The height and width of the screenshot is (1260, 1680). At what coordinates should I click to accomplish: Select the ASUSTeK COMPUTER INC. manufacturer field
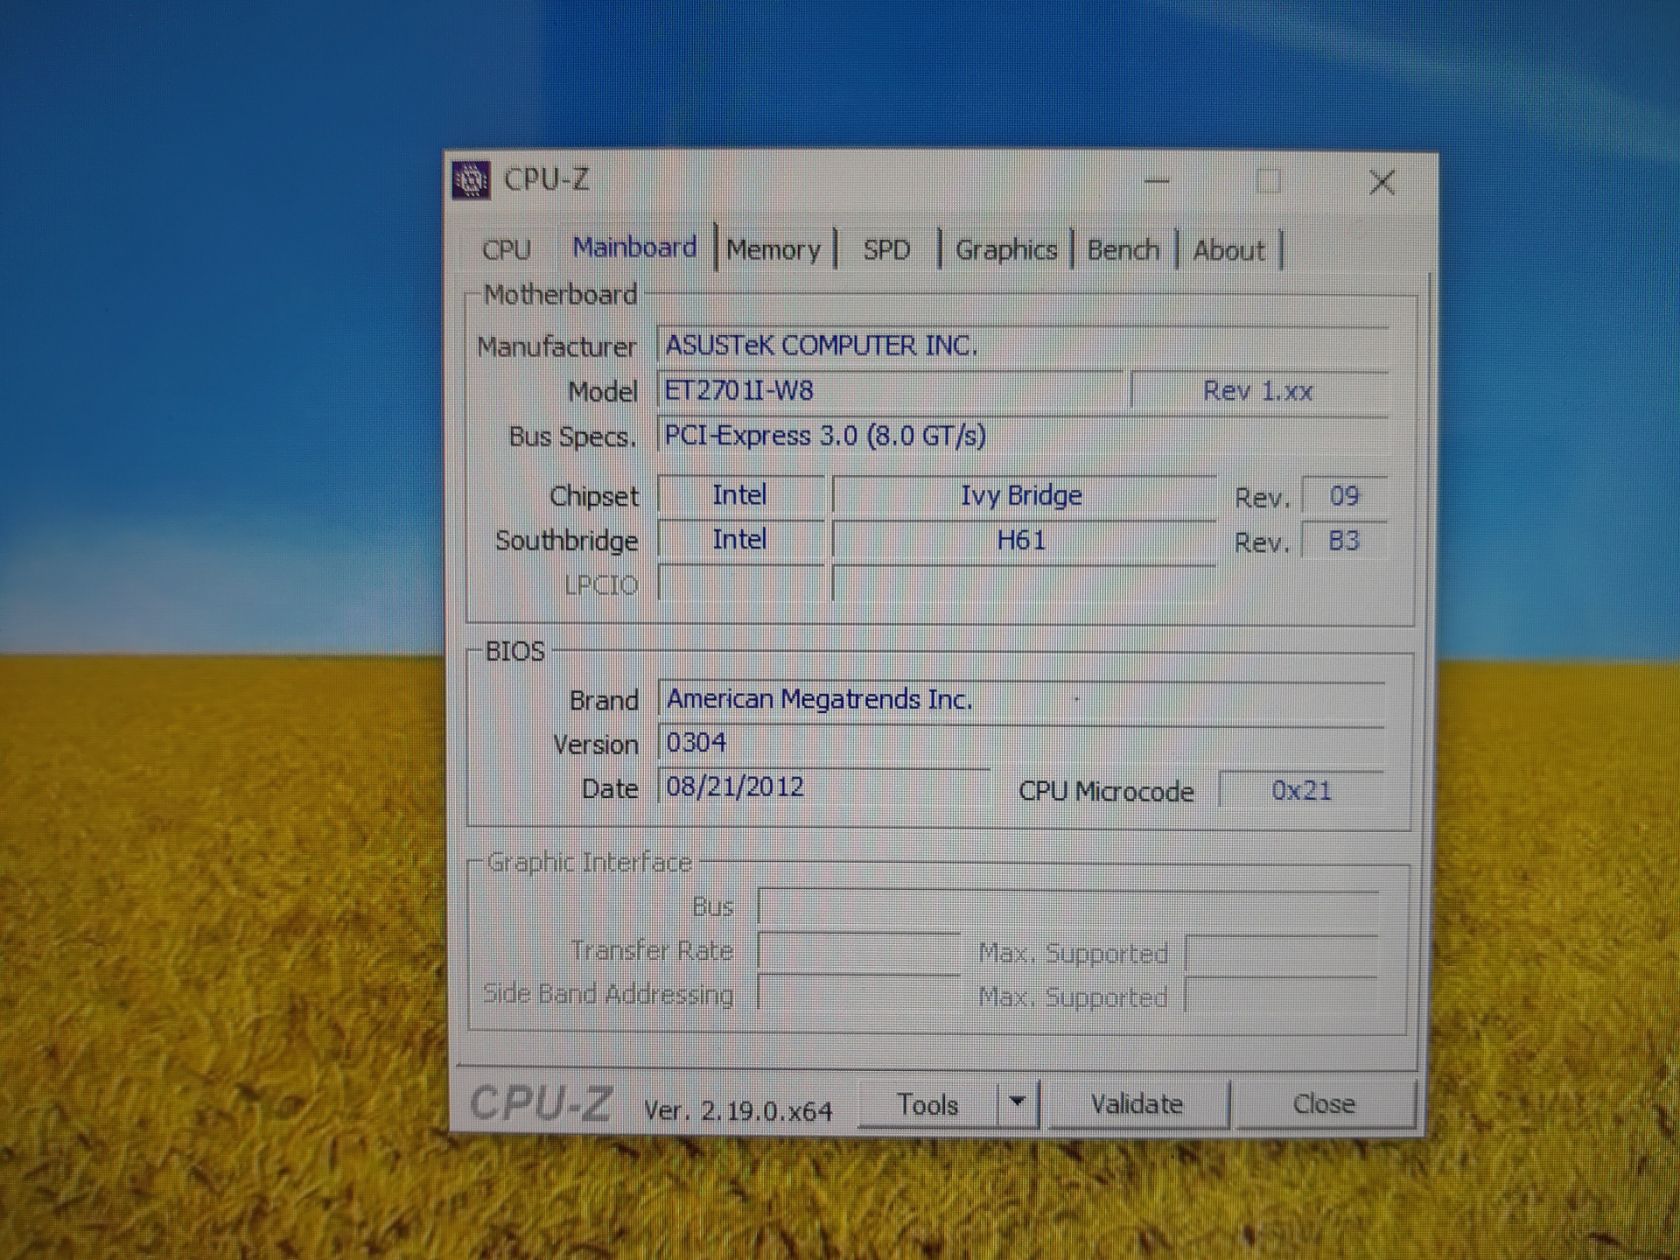coord(1022,345)
